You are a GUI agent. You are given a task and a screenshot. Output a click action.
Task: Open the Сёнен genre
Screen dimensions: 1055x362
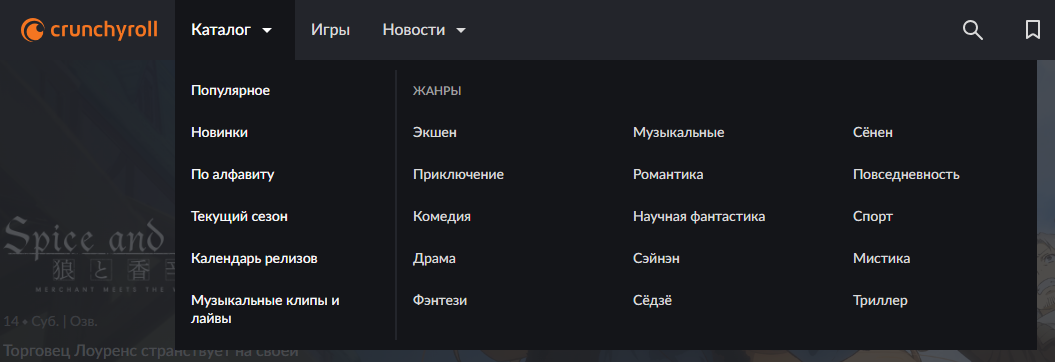(873, 133)
